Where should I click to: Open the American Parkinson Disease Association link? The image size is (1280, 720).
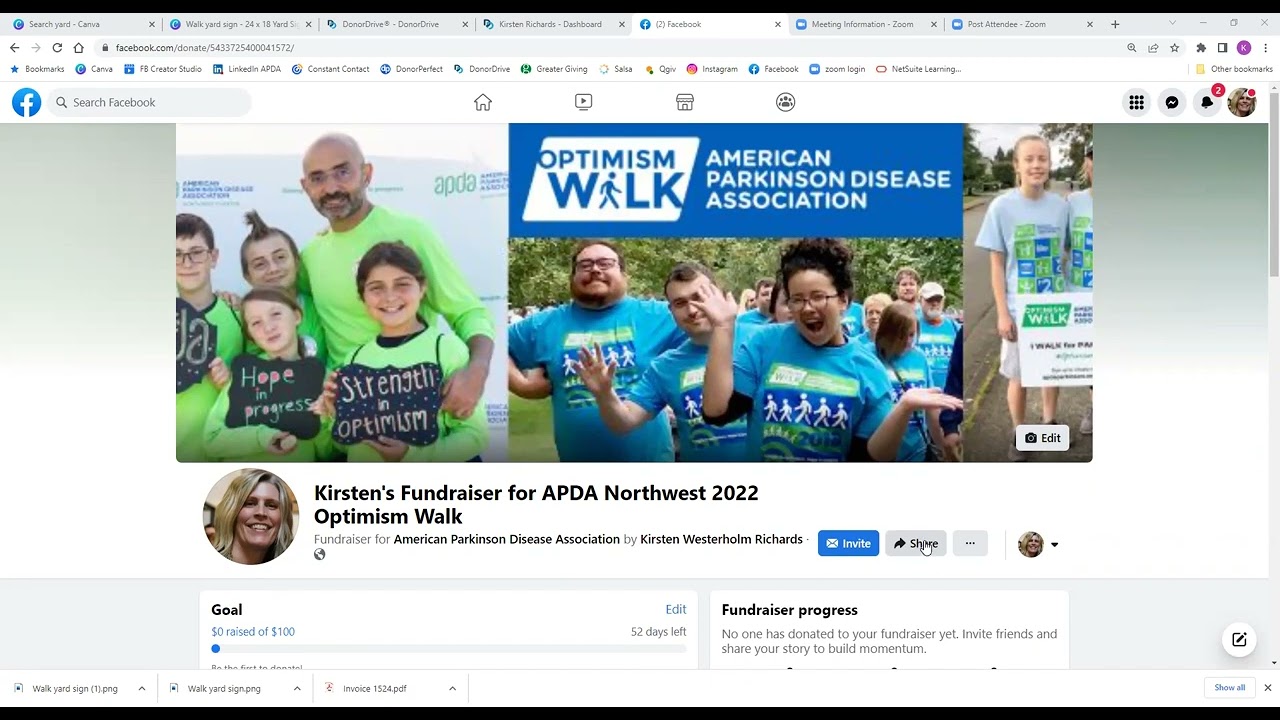507,539
